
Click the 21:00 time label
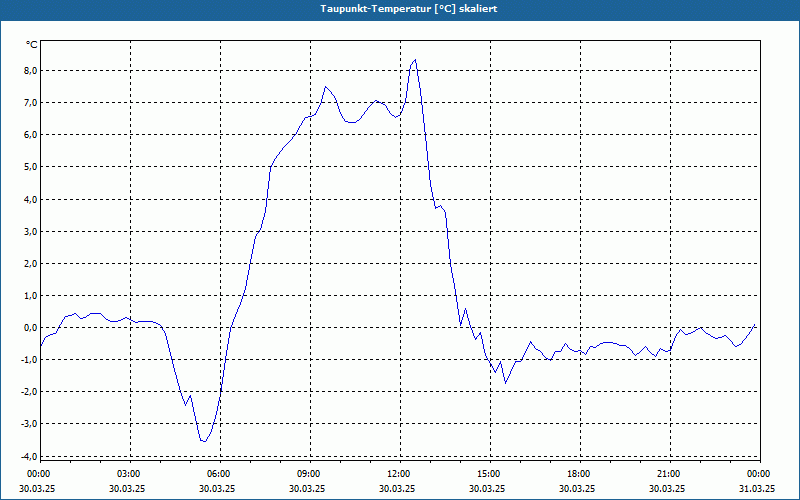668,474
